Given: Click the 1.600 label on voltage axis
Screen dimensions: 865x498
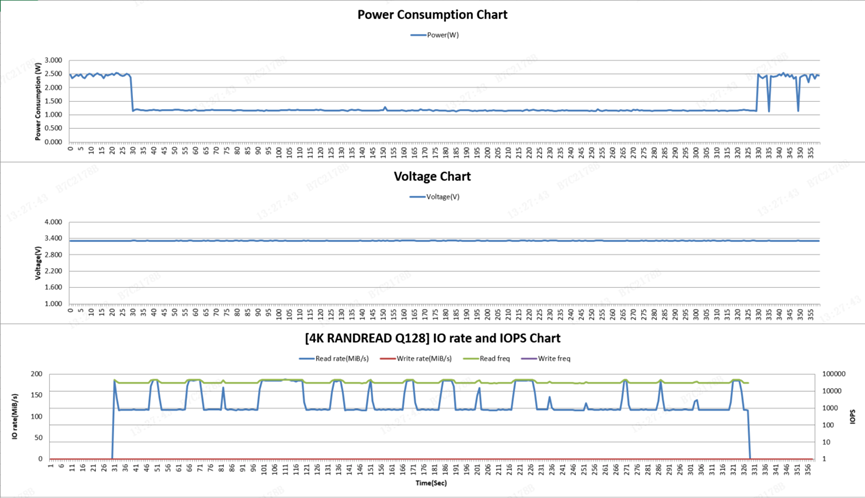Looking at the screenshot, I should point(54,287).
